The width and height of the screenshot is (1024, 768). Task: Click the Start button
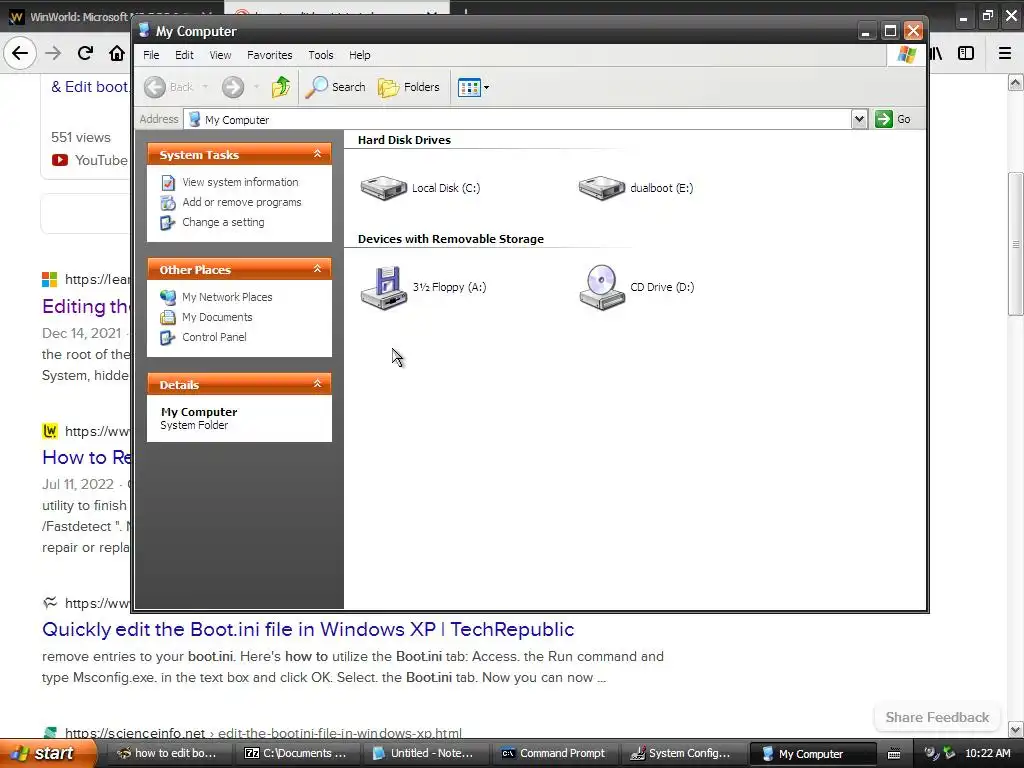pos(48,754)
